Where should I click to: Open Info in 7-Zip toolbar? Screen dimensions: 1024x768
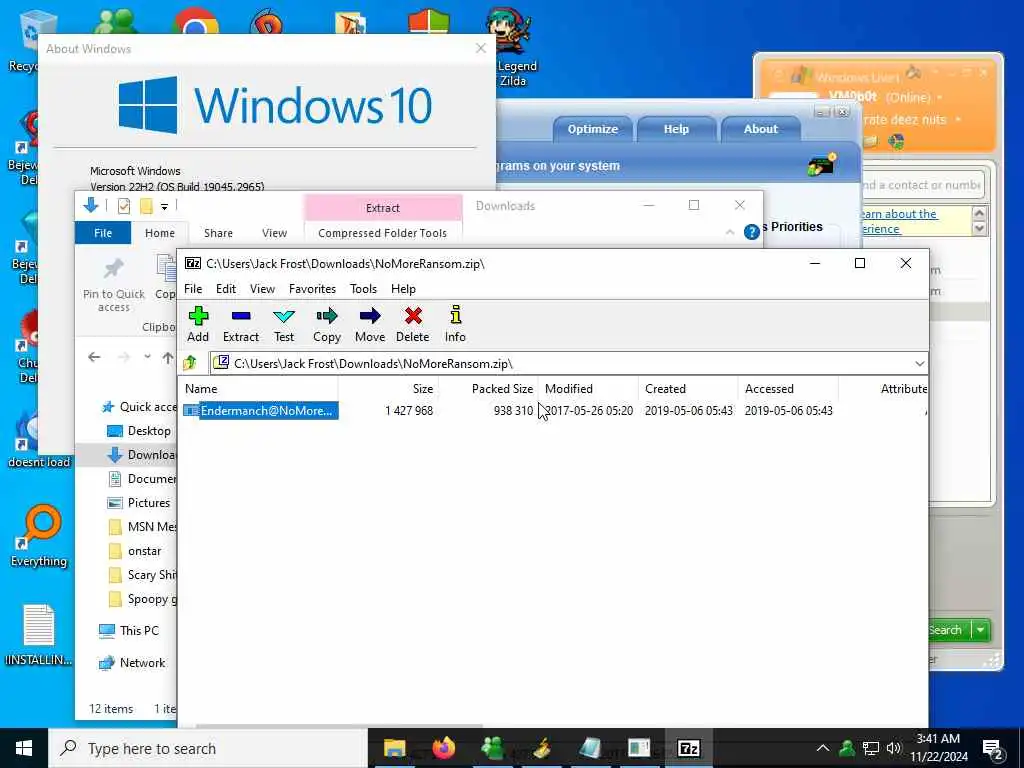[x=455, y=325]
